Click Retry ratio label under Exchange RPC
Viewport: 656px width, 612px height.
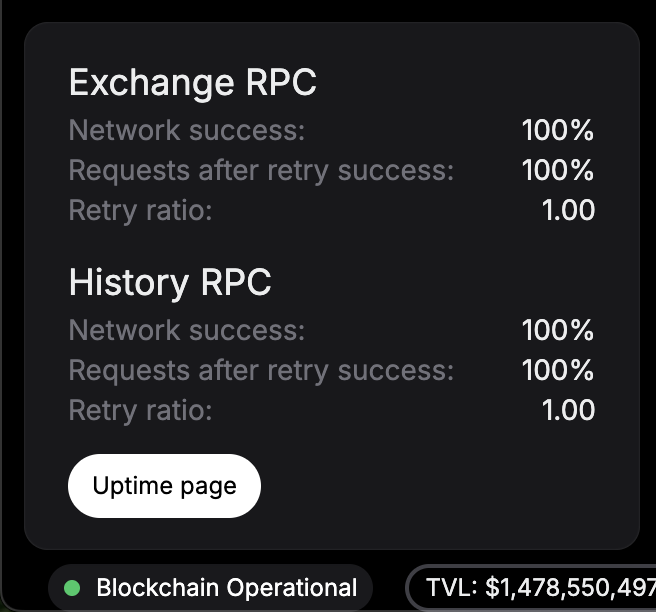tap(140, 210)
